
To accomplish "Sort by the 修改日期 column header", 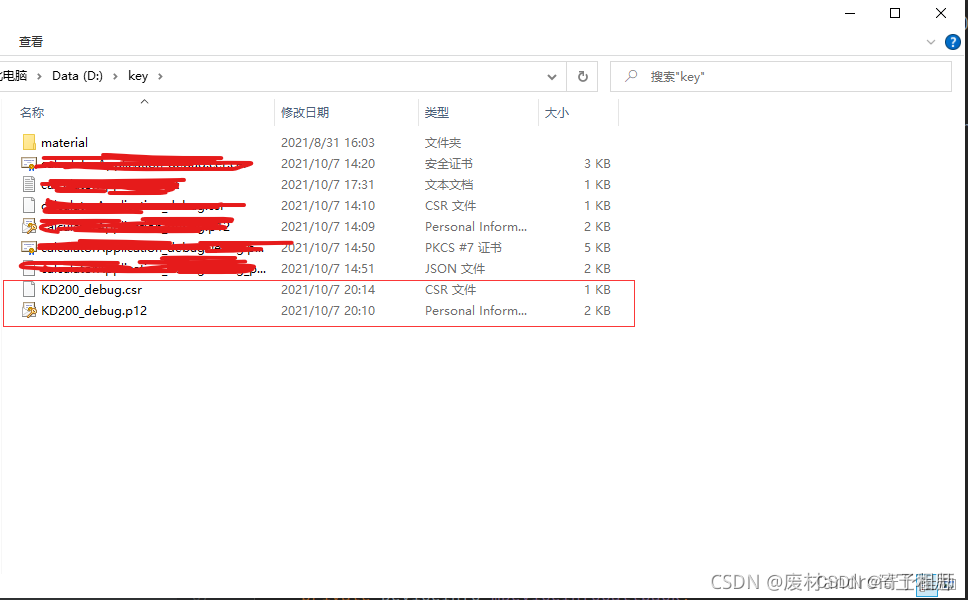I will tap(305, 112).
